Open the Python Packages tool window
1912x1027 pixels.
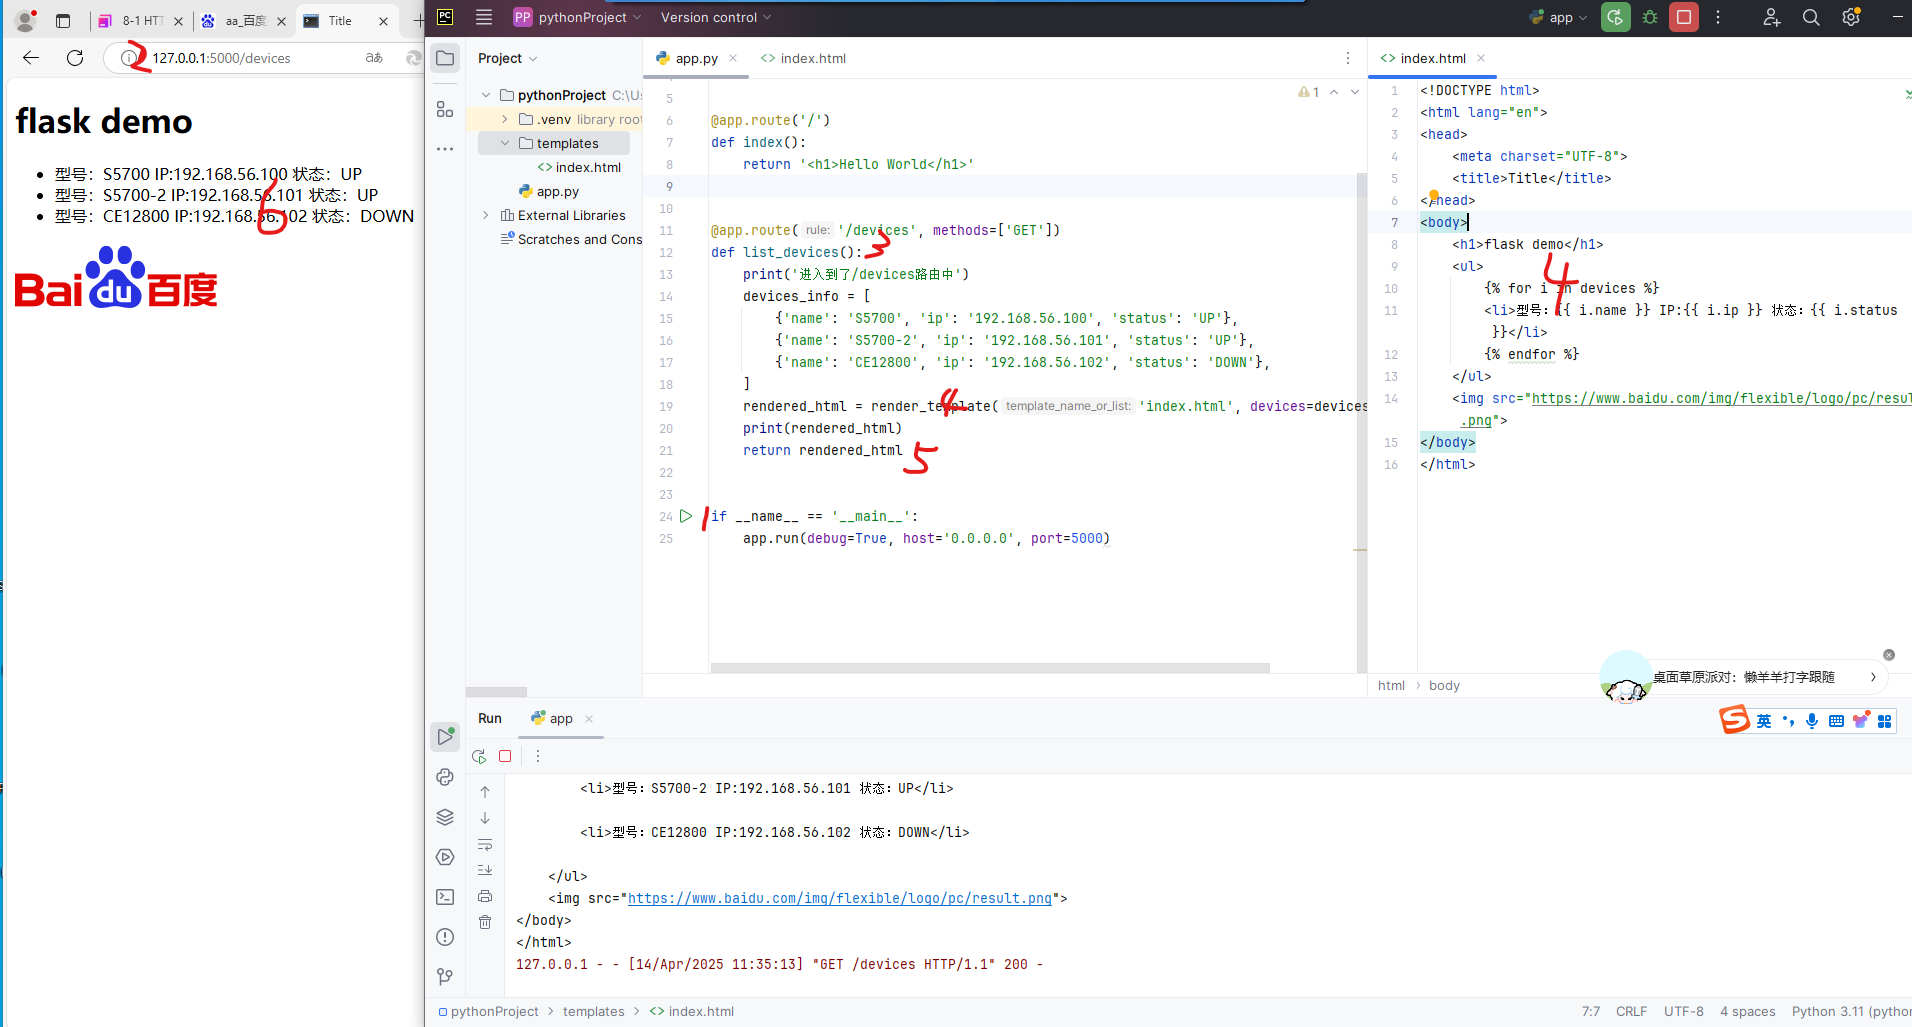445,817
